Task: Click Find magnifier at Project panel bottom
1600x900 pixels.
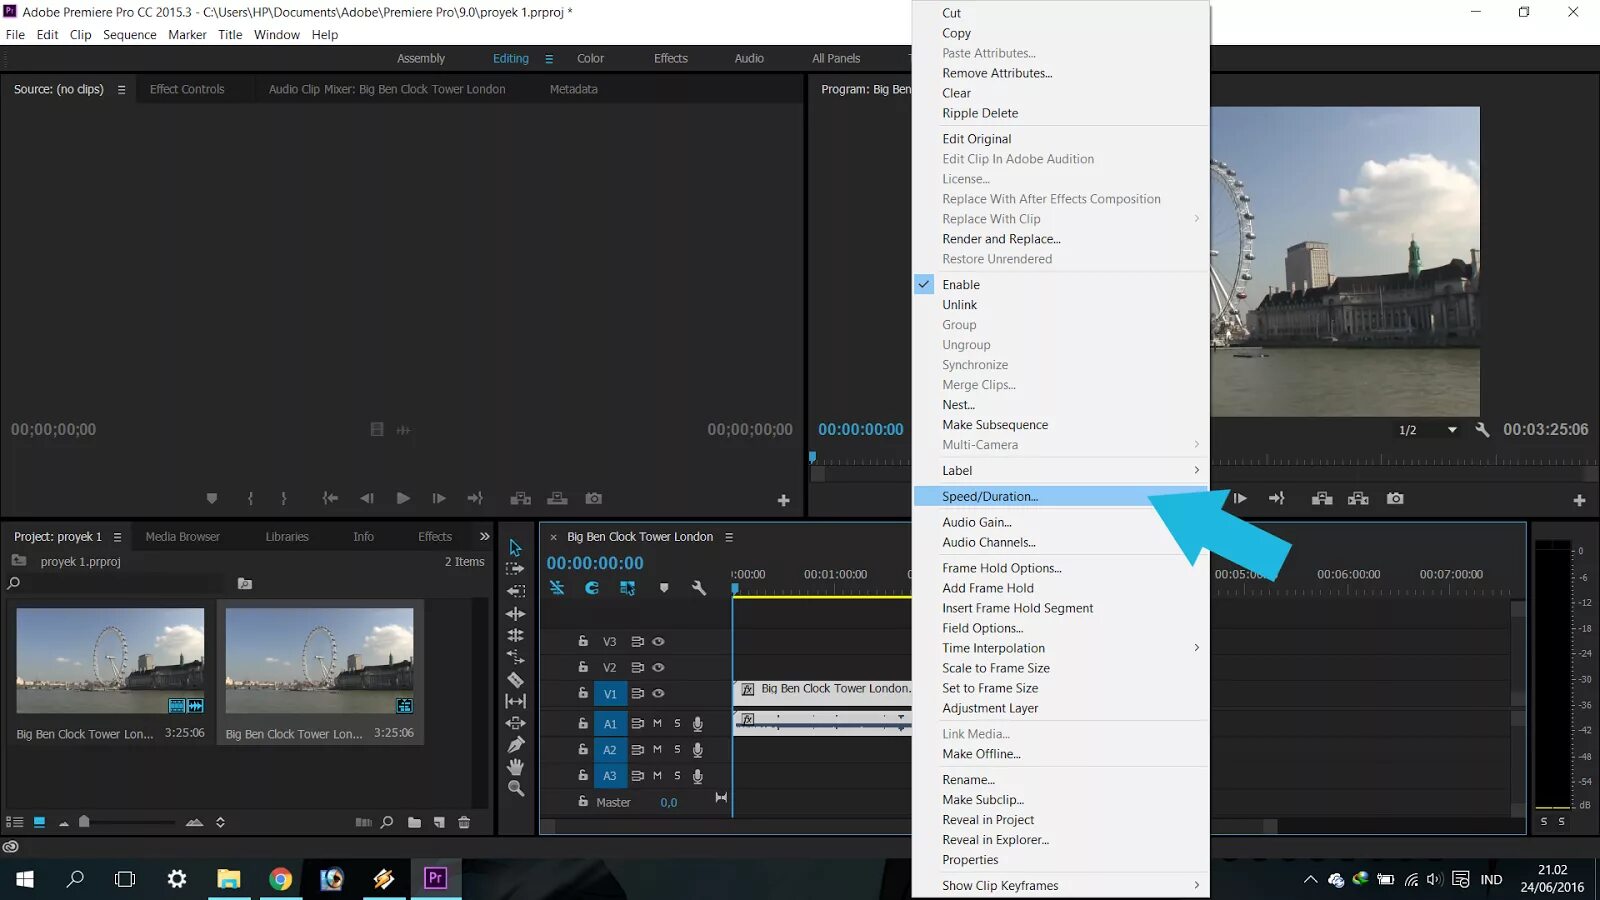Action: click(387, 822)
